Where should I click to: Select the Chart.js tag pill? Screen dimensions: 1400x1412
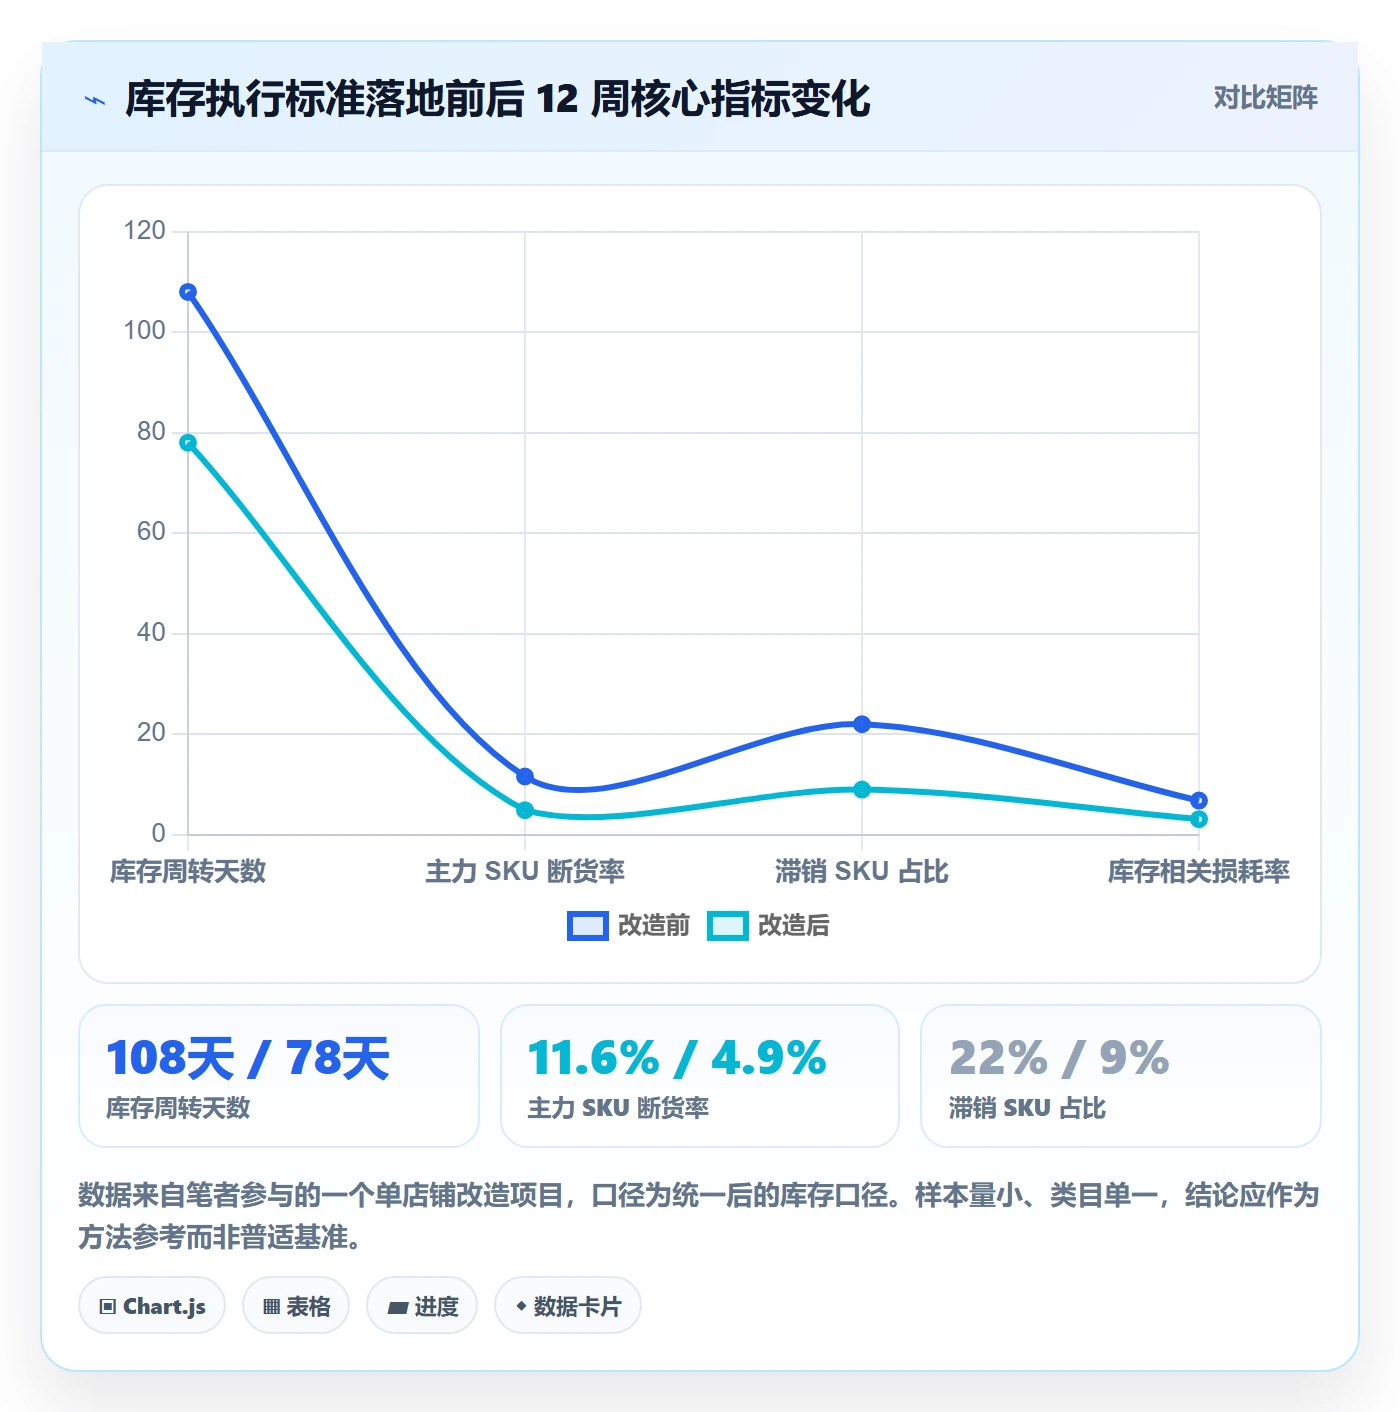pos(152,1306)
